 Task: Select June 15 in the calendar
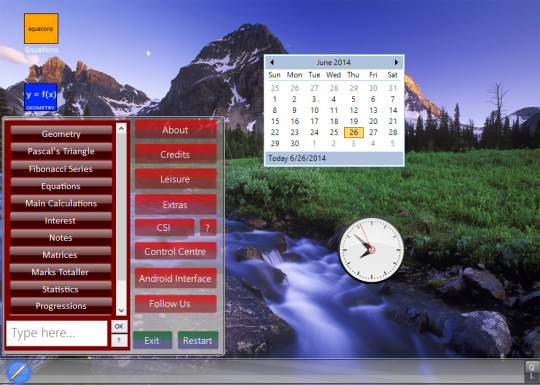[275, 121]
